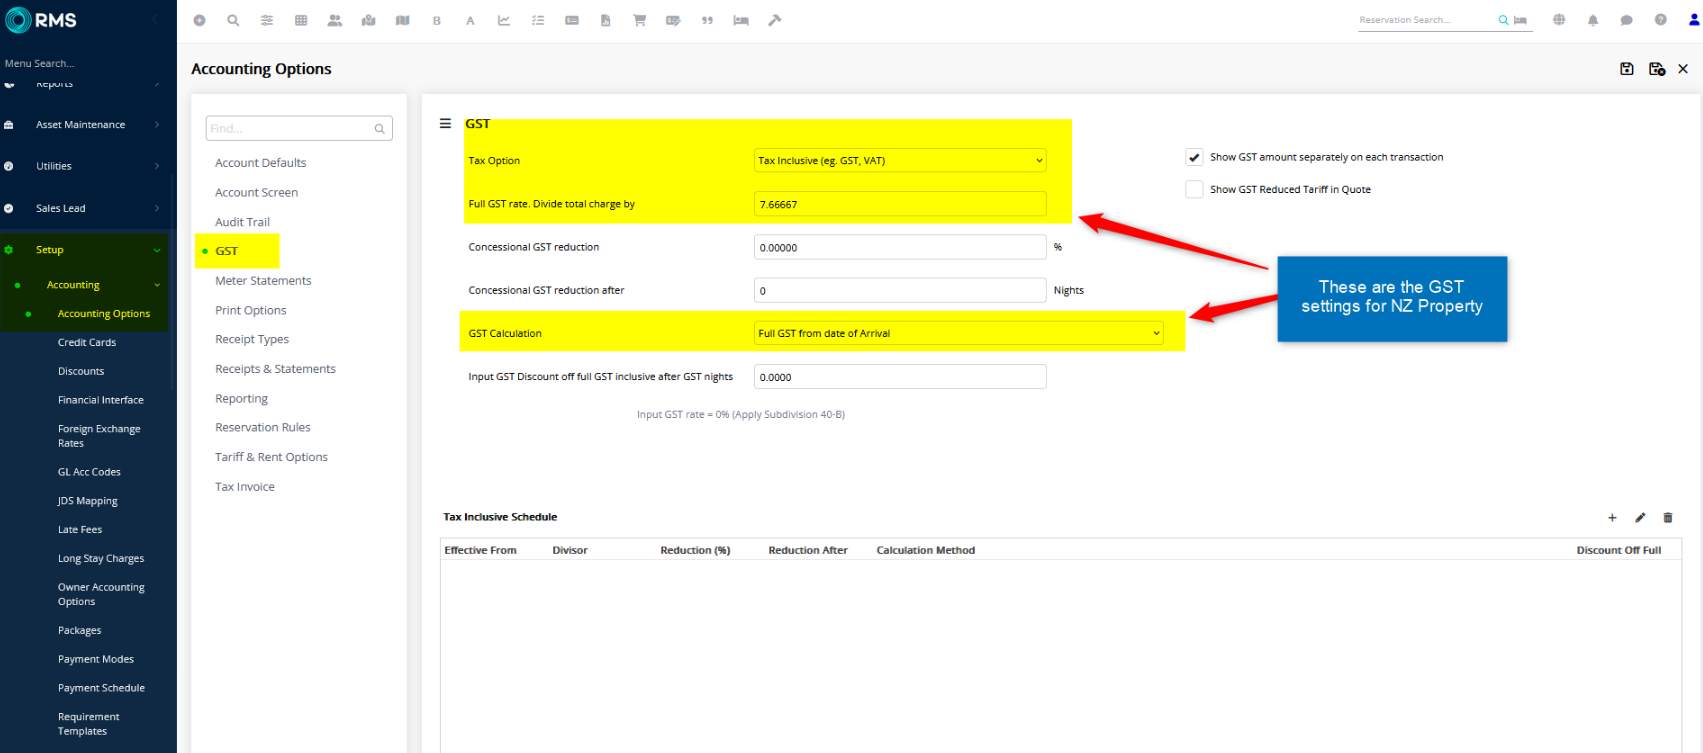Open the globe icon in header
This screenshot has height=753, width=1703.
click(x=1559, y=20)
